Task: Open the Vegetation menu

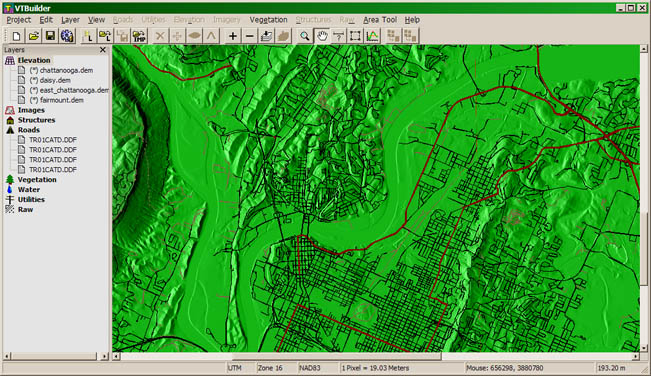Action: pyautogui.click(x=268, y=20)
